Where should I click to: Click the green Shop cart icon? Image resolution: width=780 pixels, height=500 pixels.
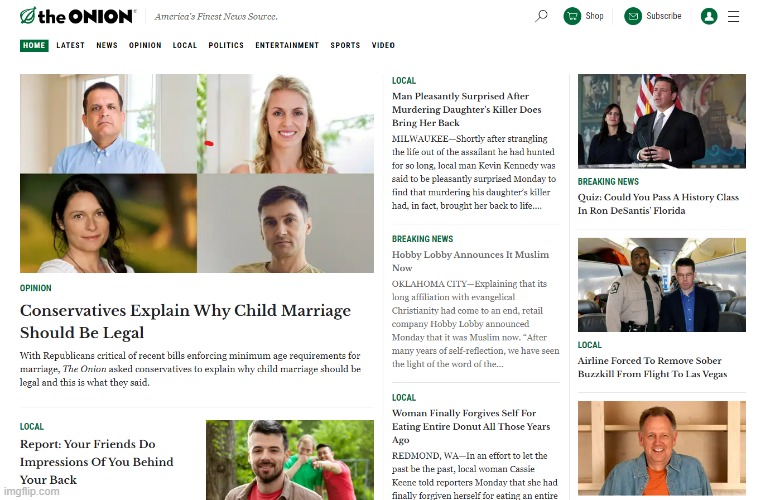[572, 16]
